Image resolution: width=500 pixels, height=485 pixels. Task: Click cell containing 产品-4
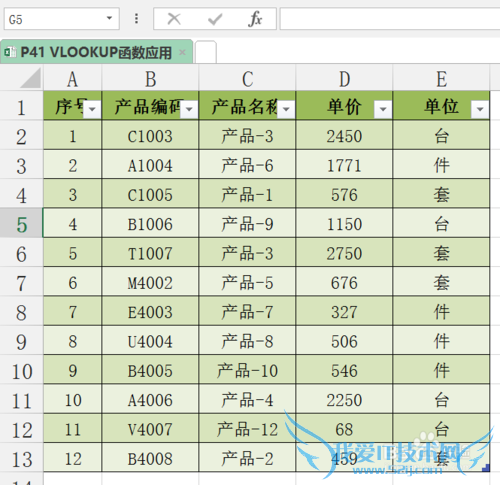click(x=247, y=400)
